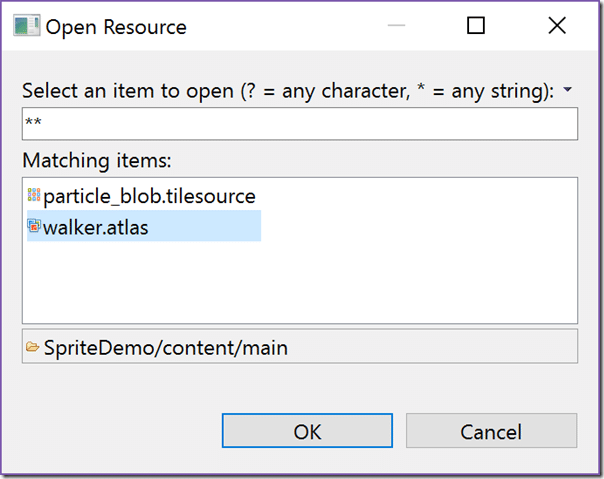
Task: Select particle_blob.tilesource in matching items
Action: coord(142,195)
